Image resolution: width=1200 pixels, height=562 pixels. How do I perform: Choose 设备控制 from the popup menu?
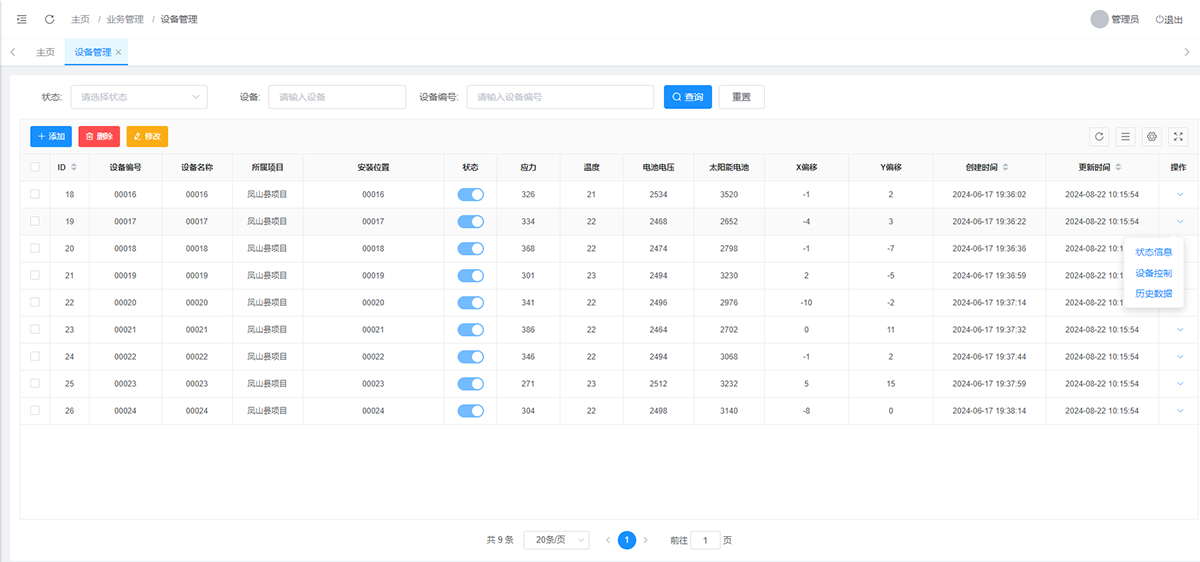coord(1153,273)
